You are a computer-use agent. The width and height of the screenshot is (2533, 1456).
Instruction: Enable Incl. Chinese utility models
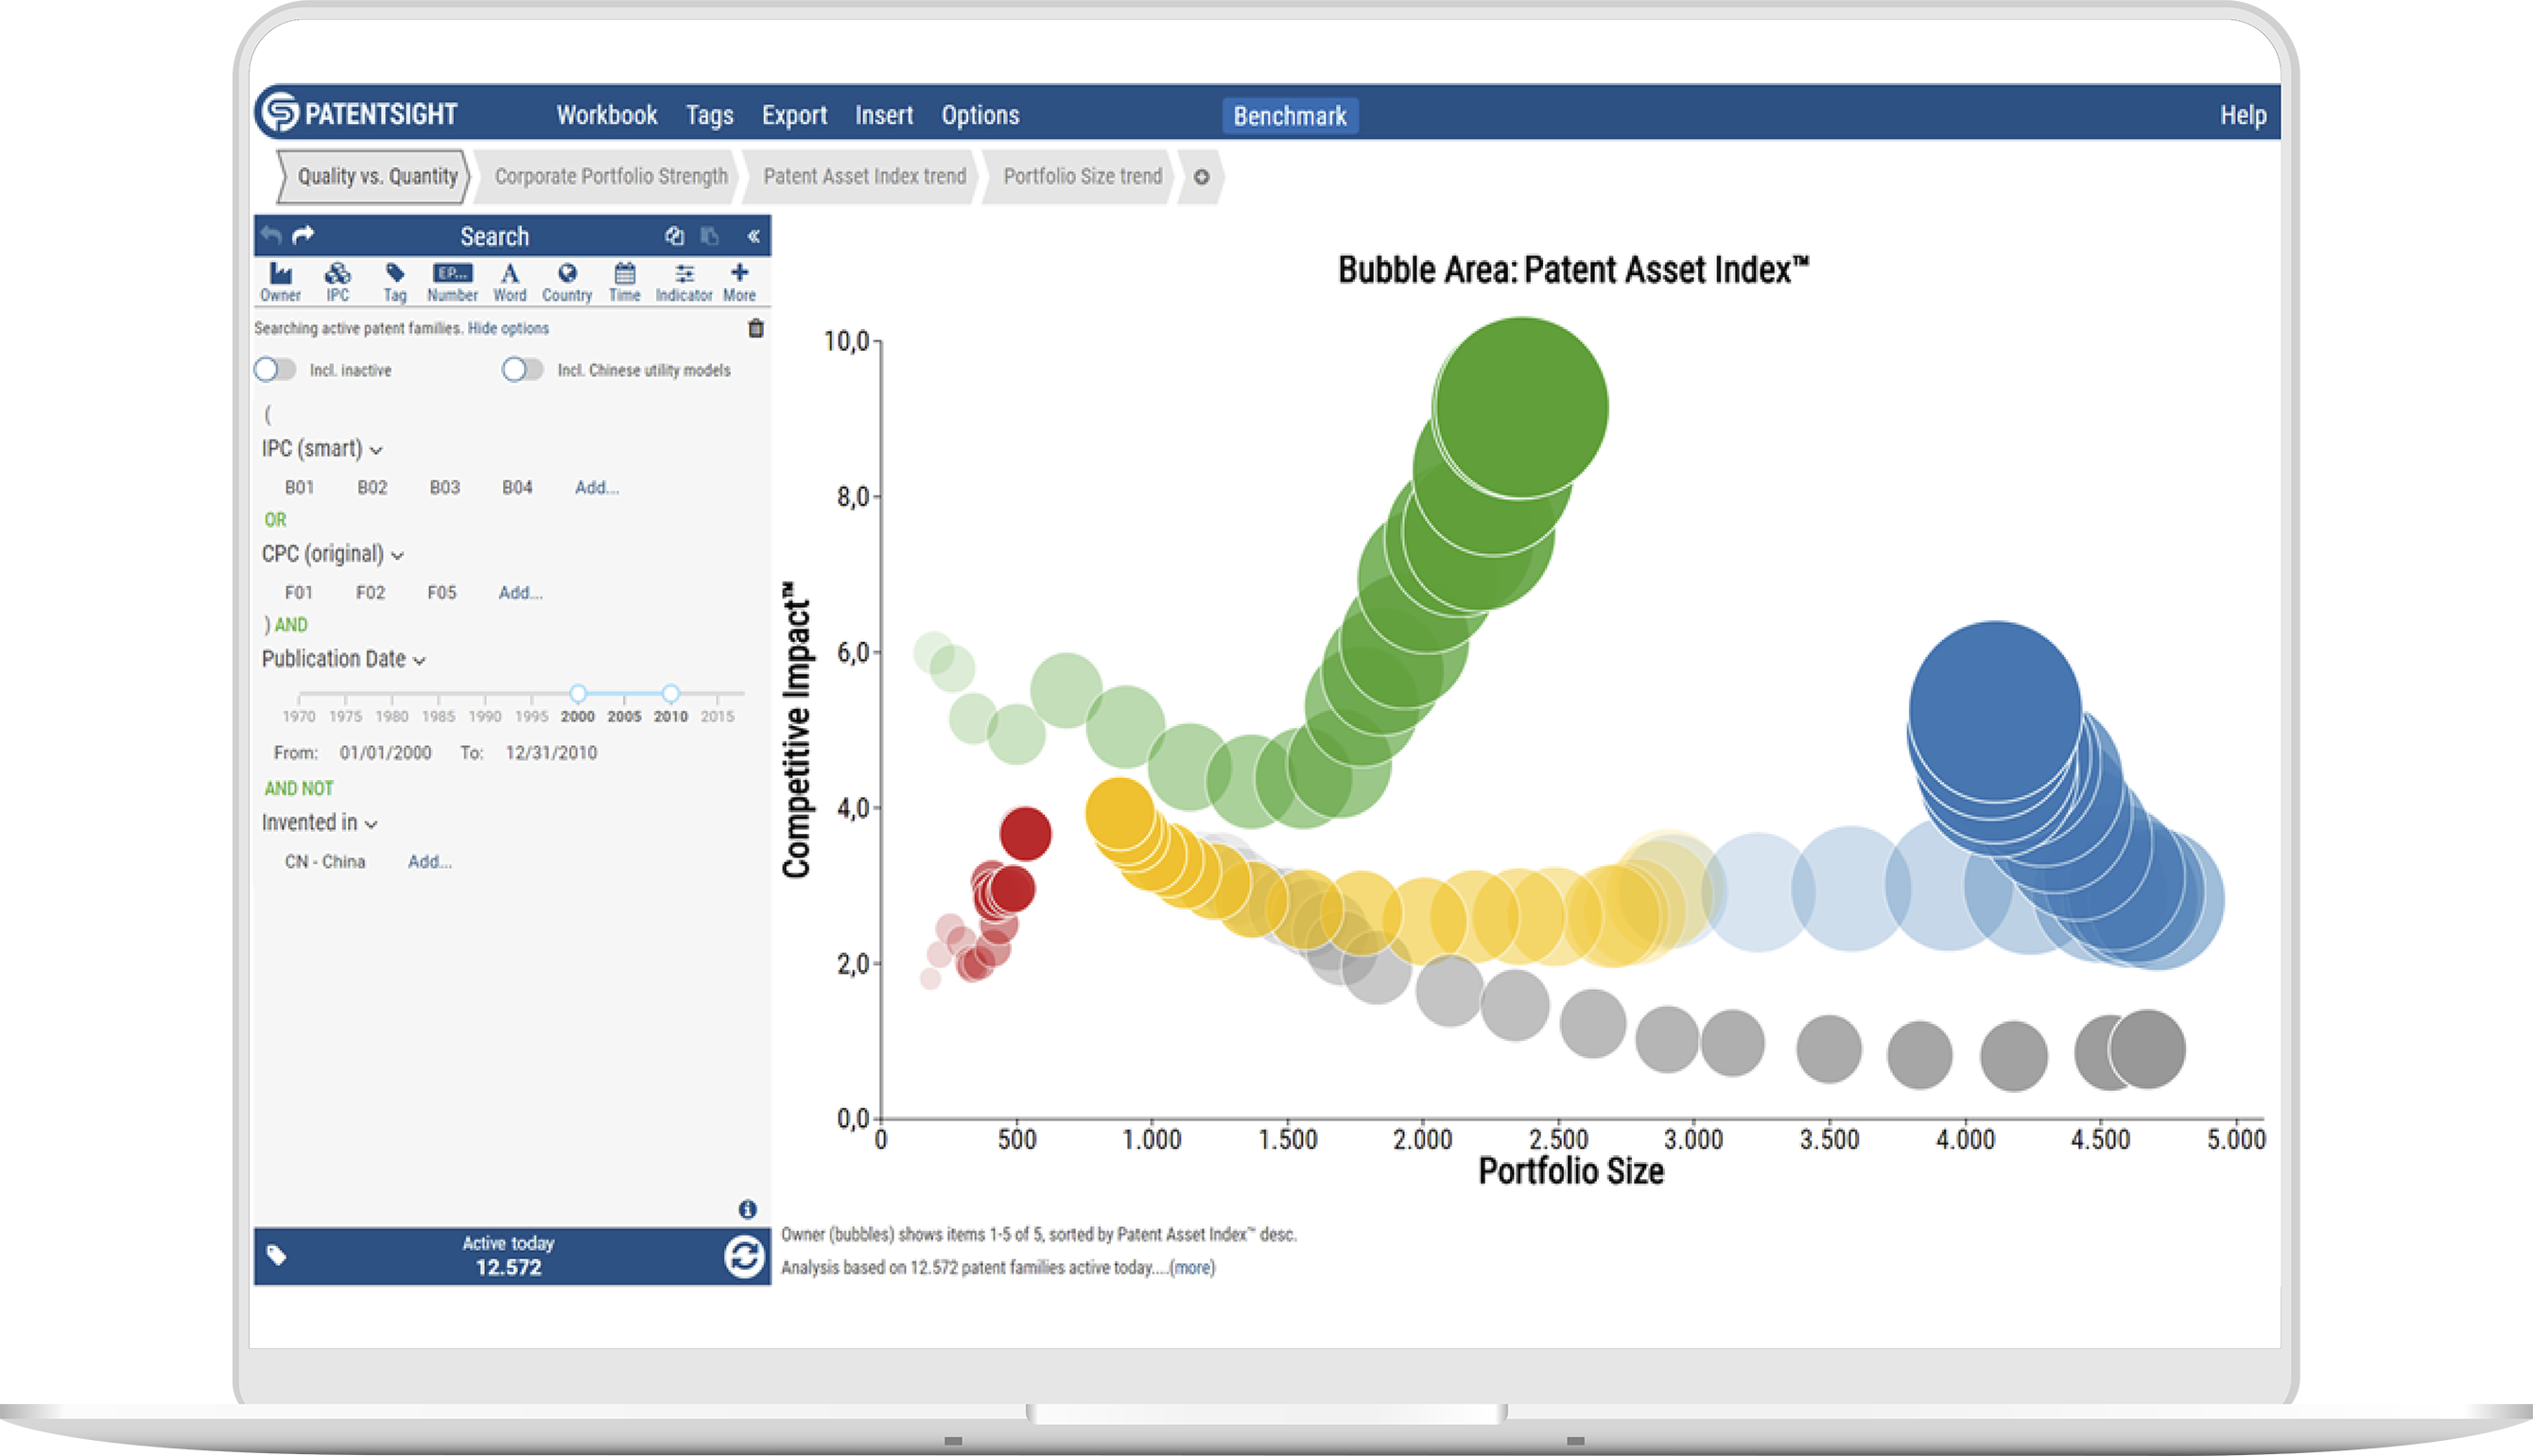(x=523, y=369)
